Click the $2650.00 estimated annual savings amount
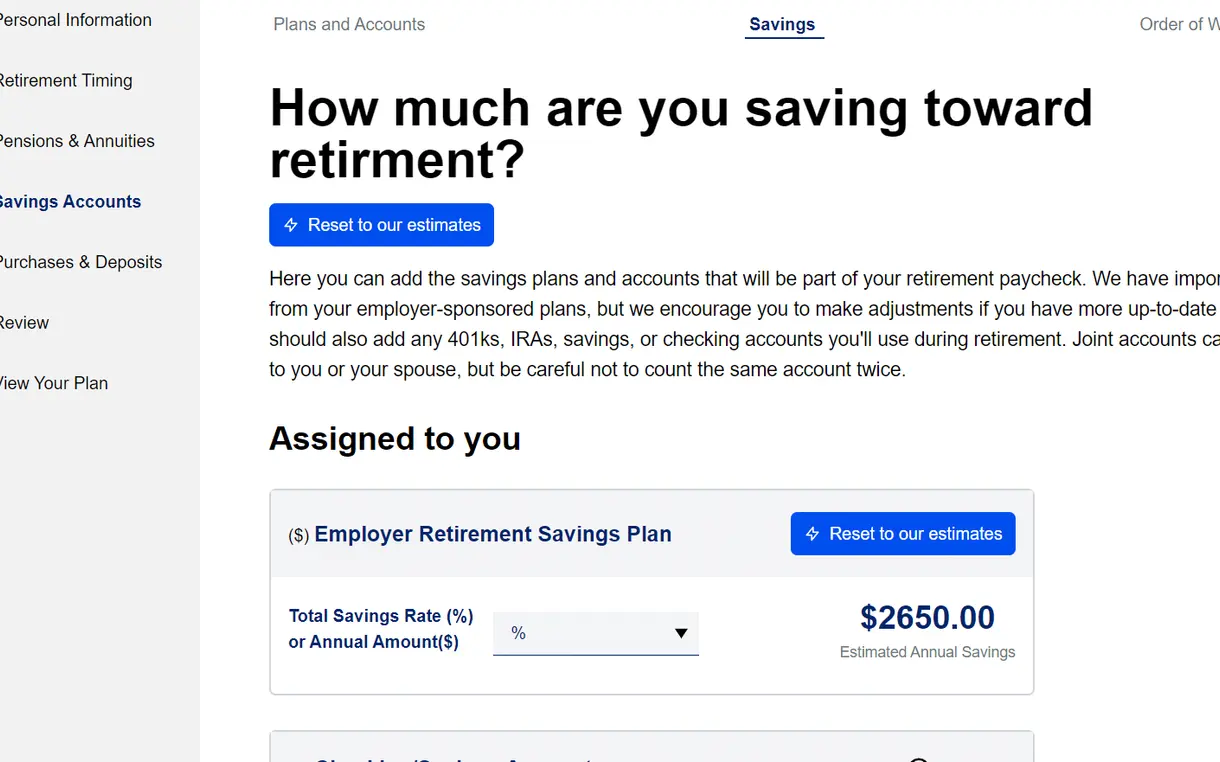The width and height of the screenshot is (1220, 762). 927,618
